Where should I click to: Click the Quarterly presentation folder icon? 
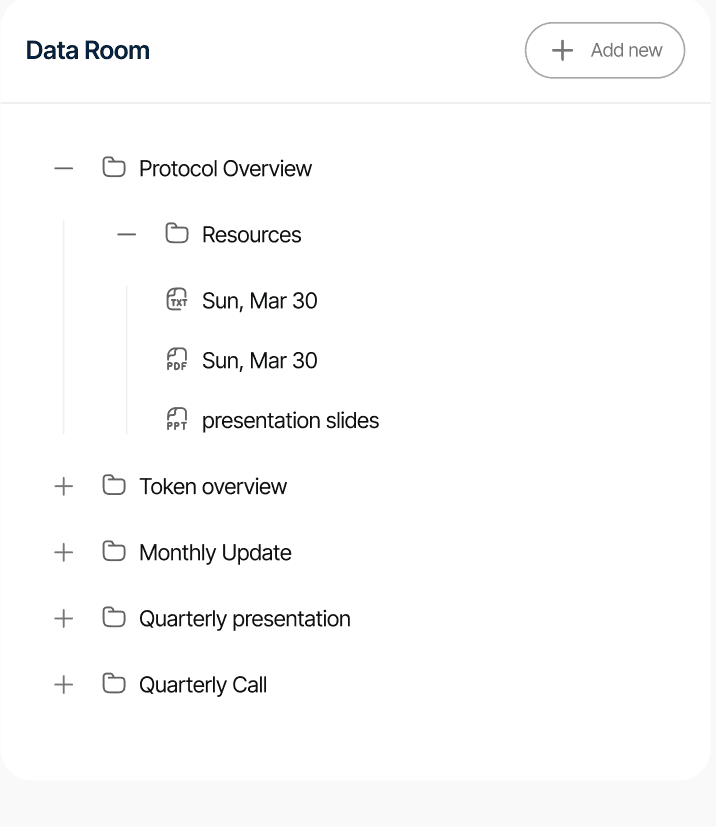114,618
